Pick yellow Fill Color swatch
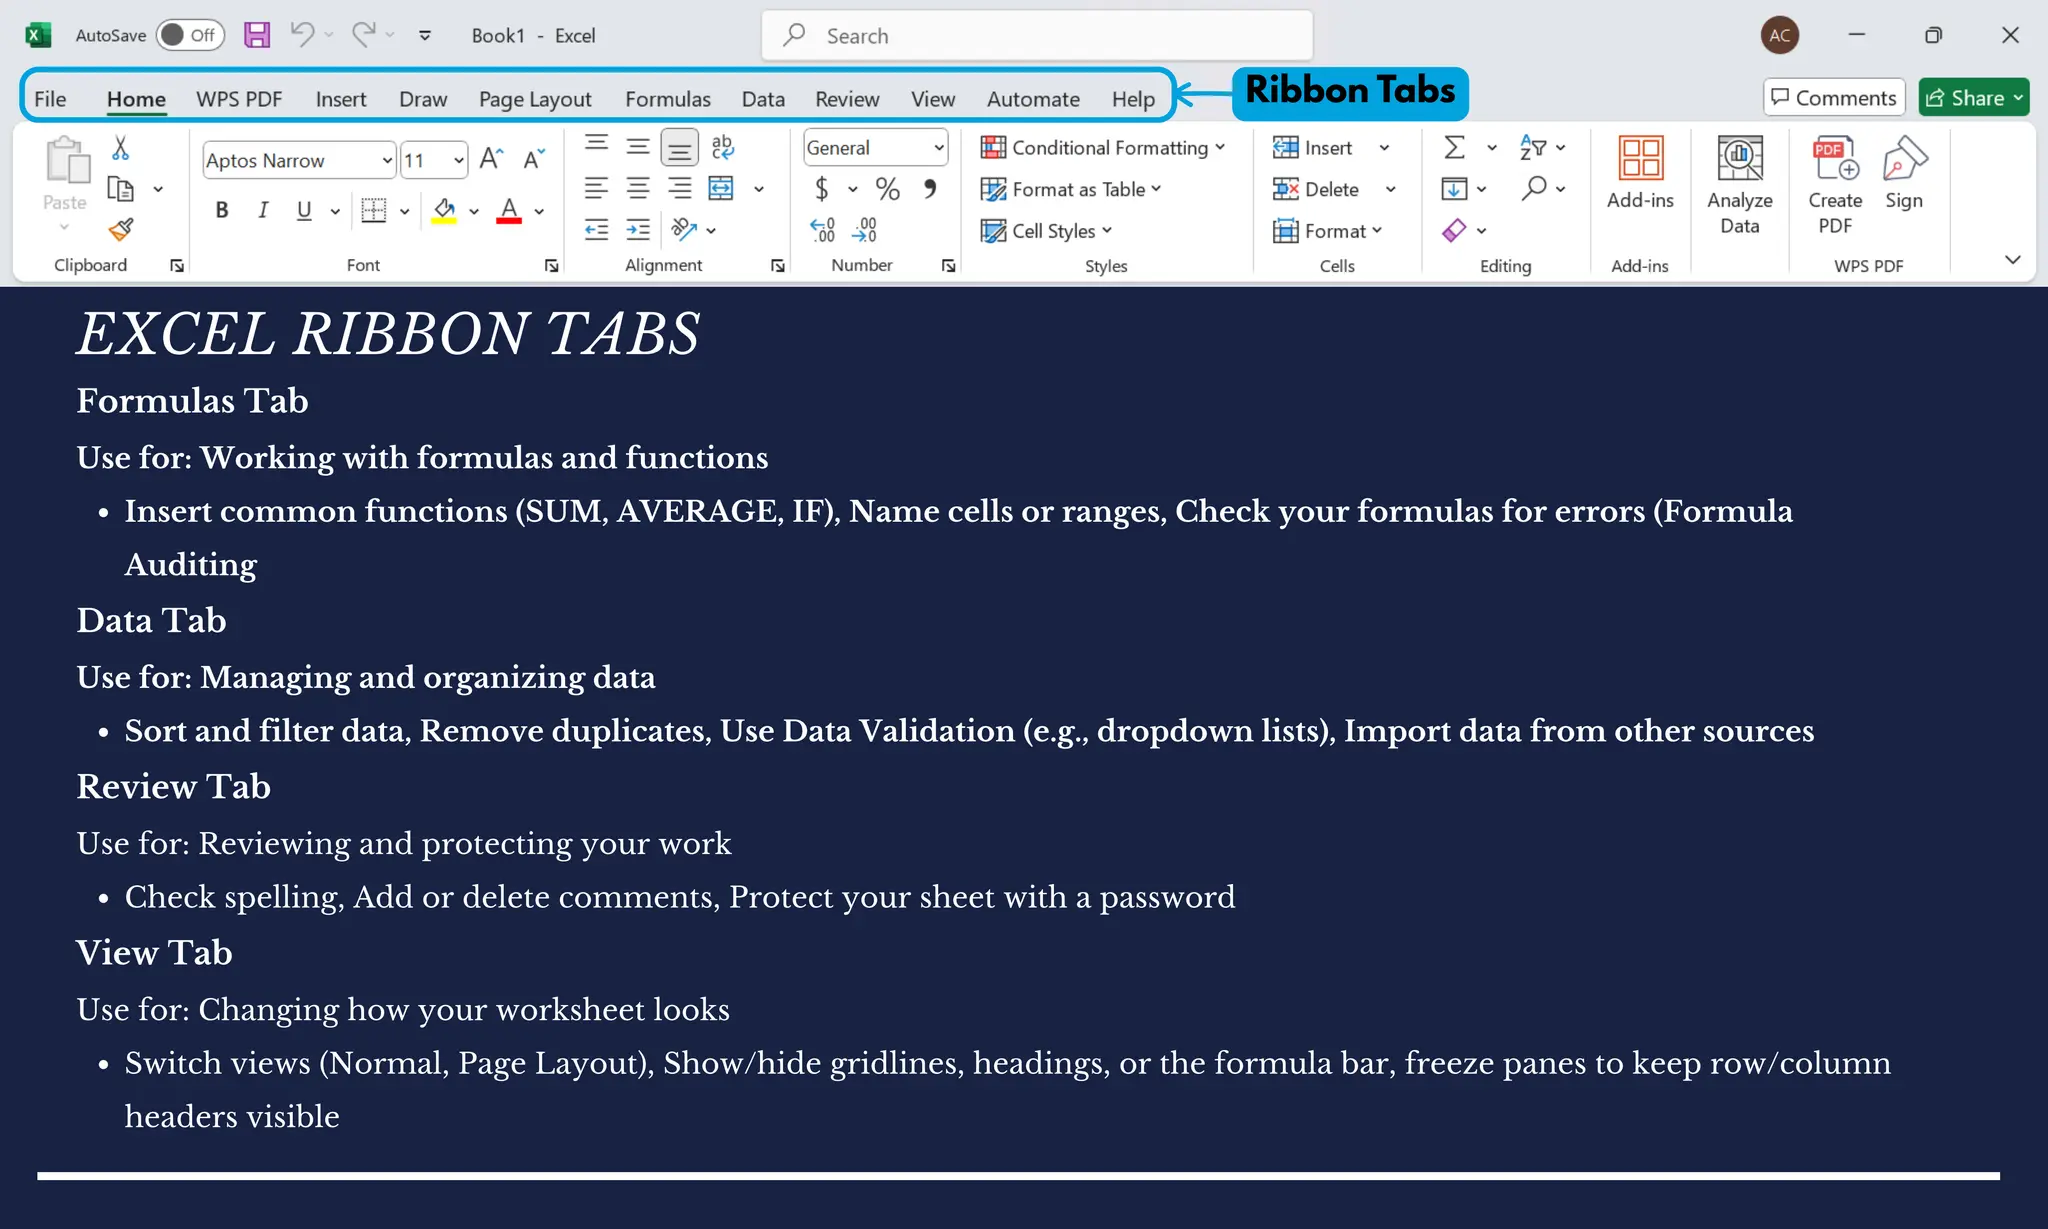 (444, 210)
